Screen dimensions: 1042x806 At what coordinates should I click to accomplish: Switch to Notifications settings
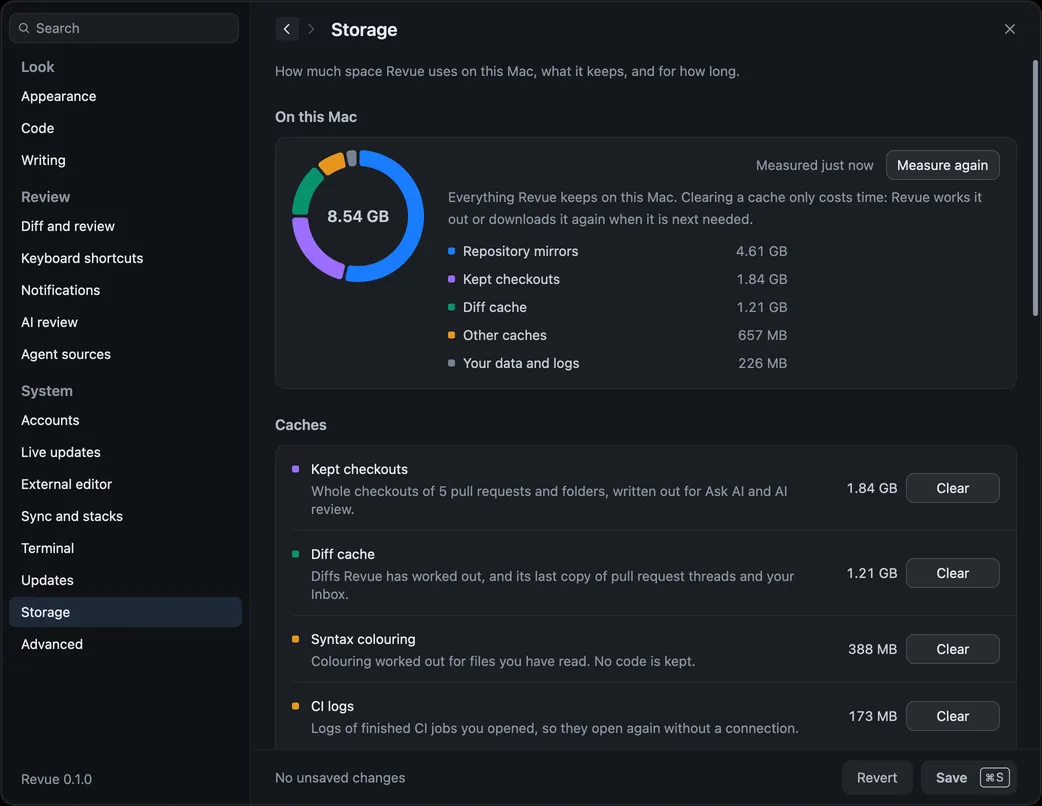pos(125,290)
